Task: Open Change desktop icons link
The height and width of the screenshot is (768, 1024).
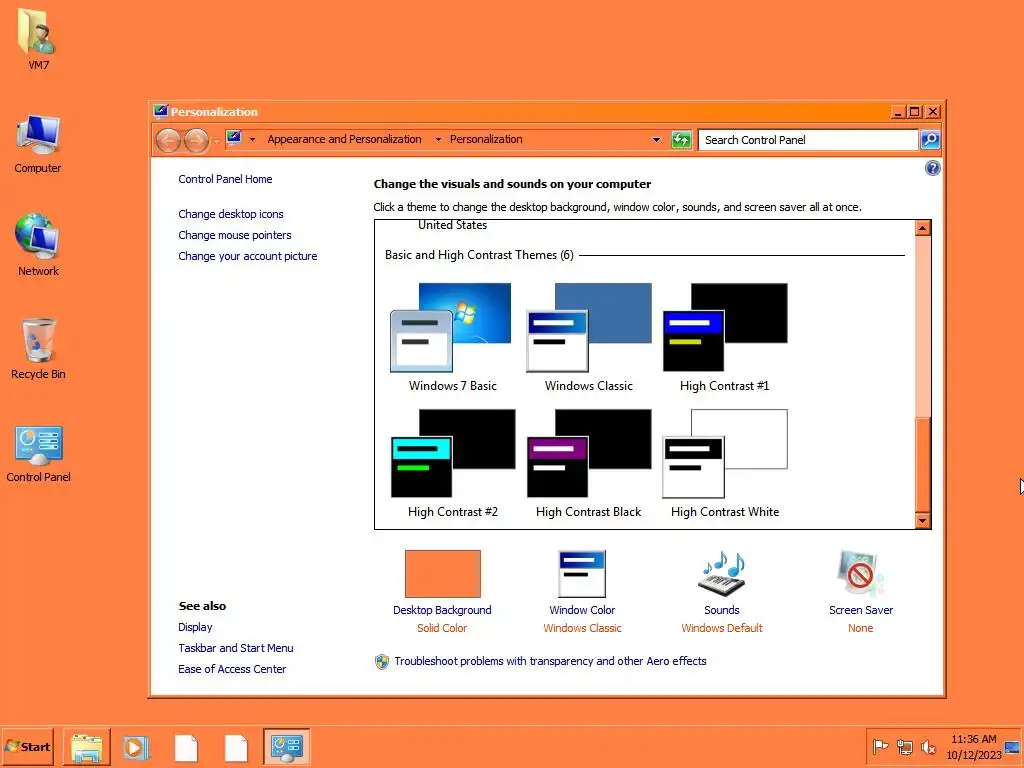Action: 231,214
